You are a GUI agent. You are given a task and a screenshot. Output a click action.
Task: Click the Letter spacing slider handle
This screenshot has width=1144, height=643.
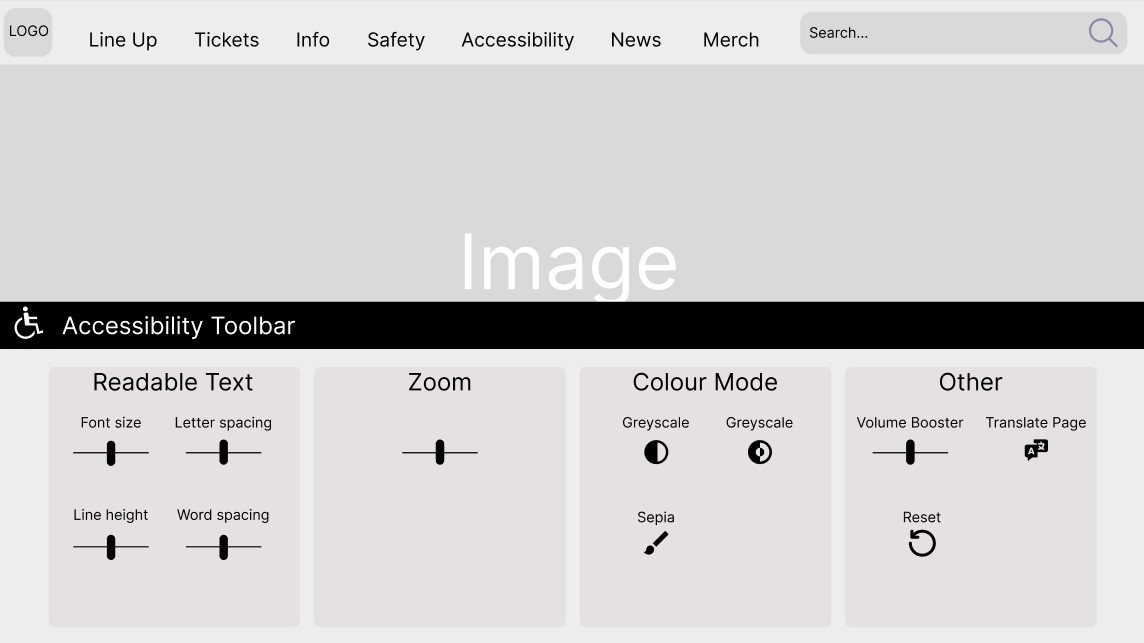click(x=223, y=453)
